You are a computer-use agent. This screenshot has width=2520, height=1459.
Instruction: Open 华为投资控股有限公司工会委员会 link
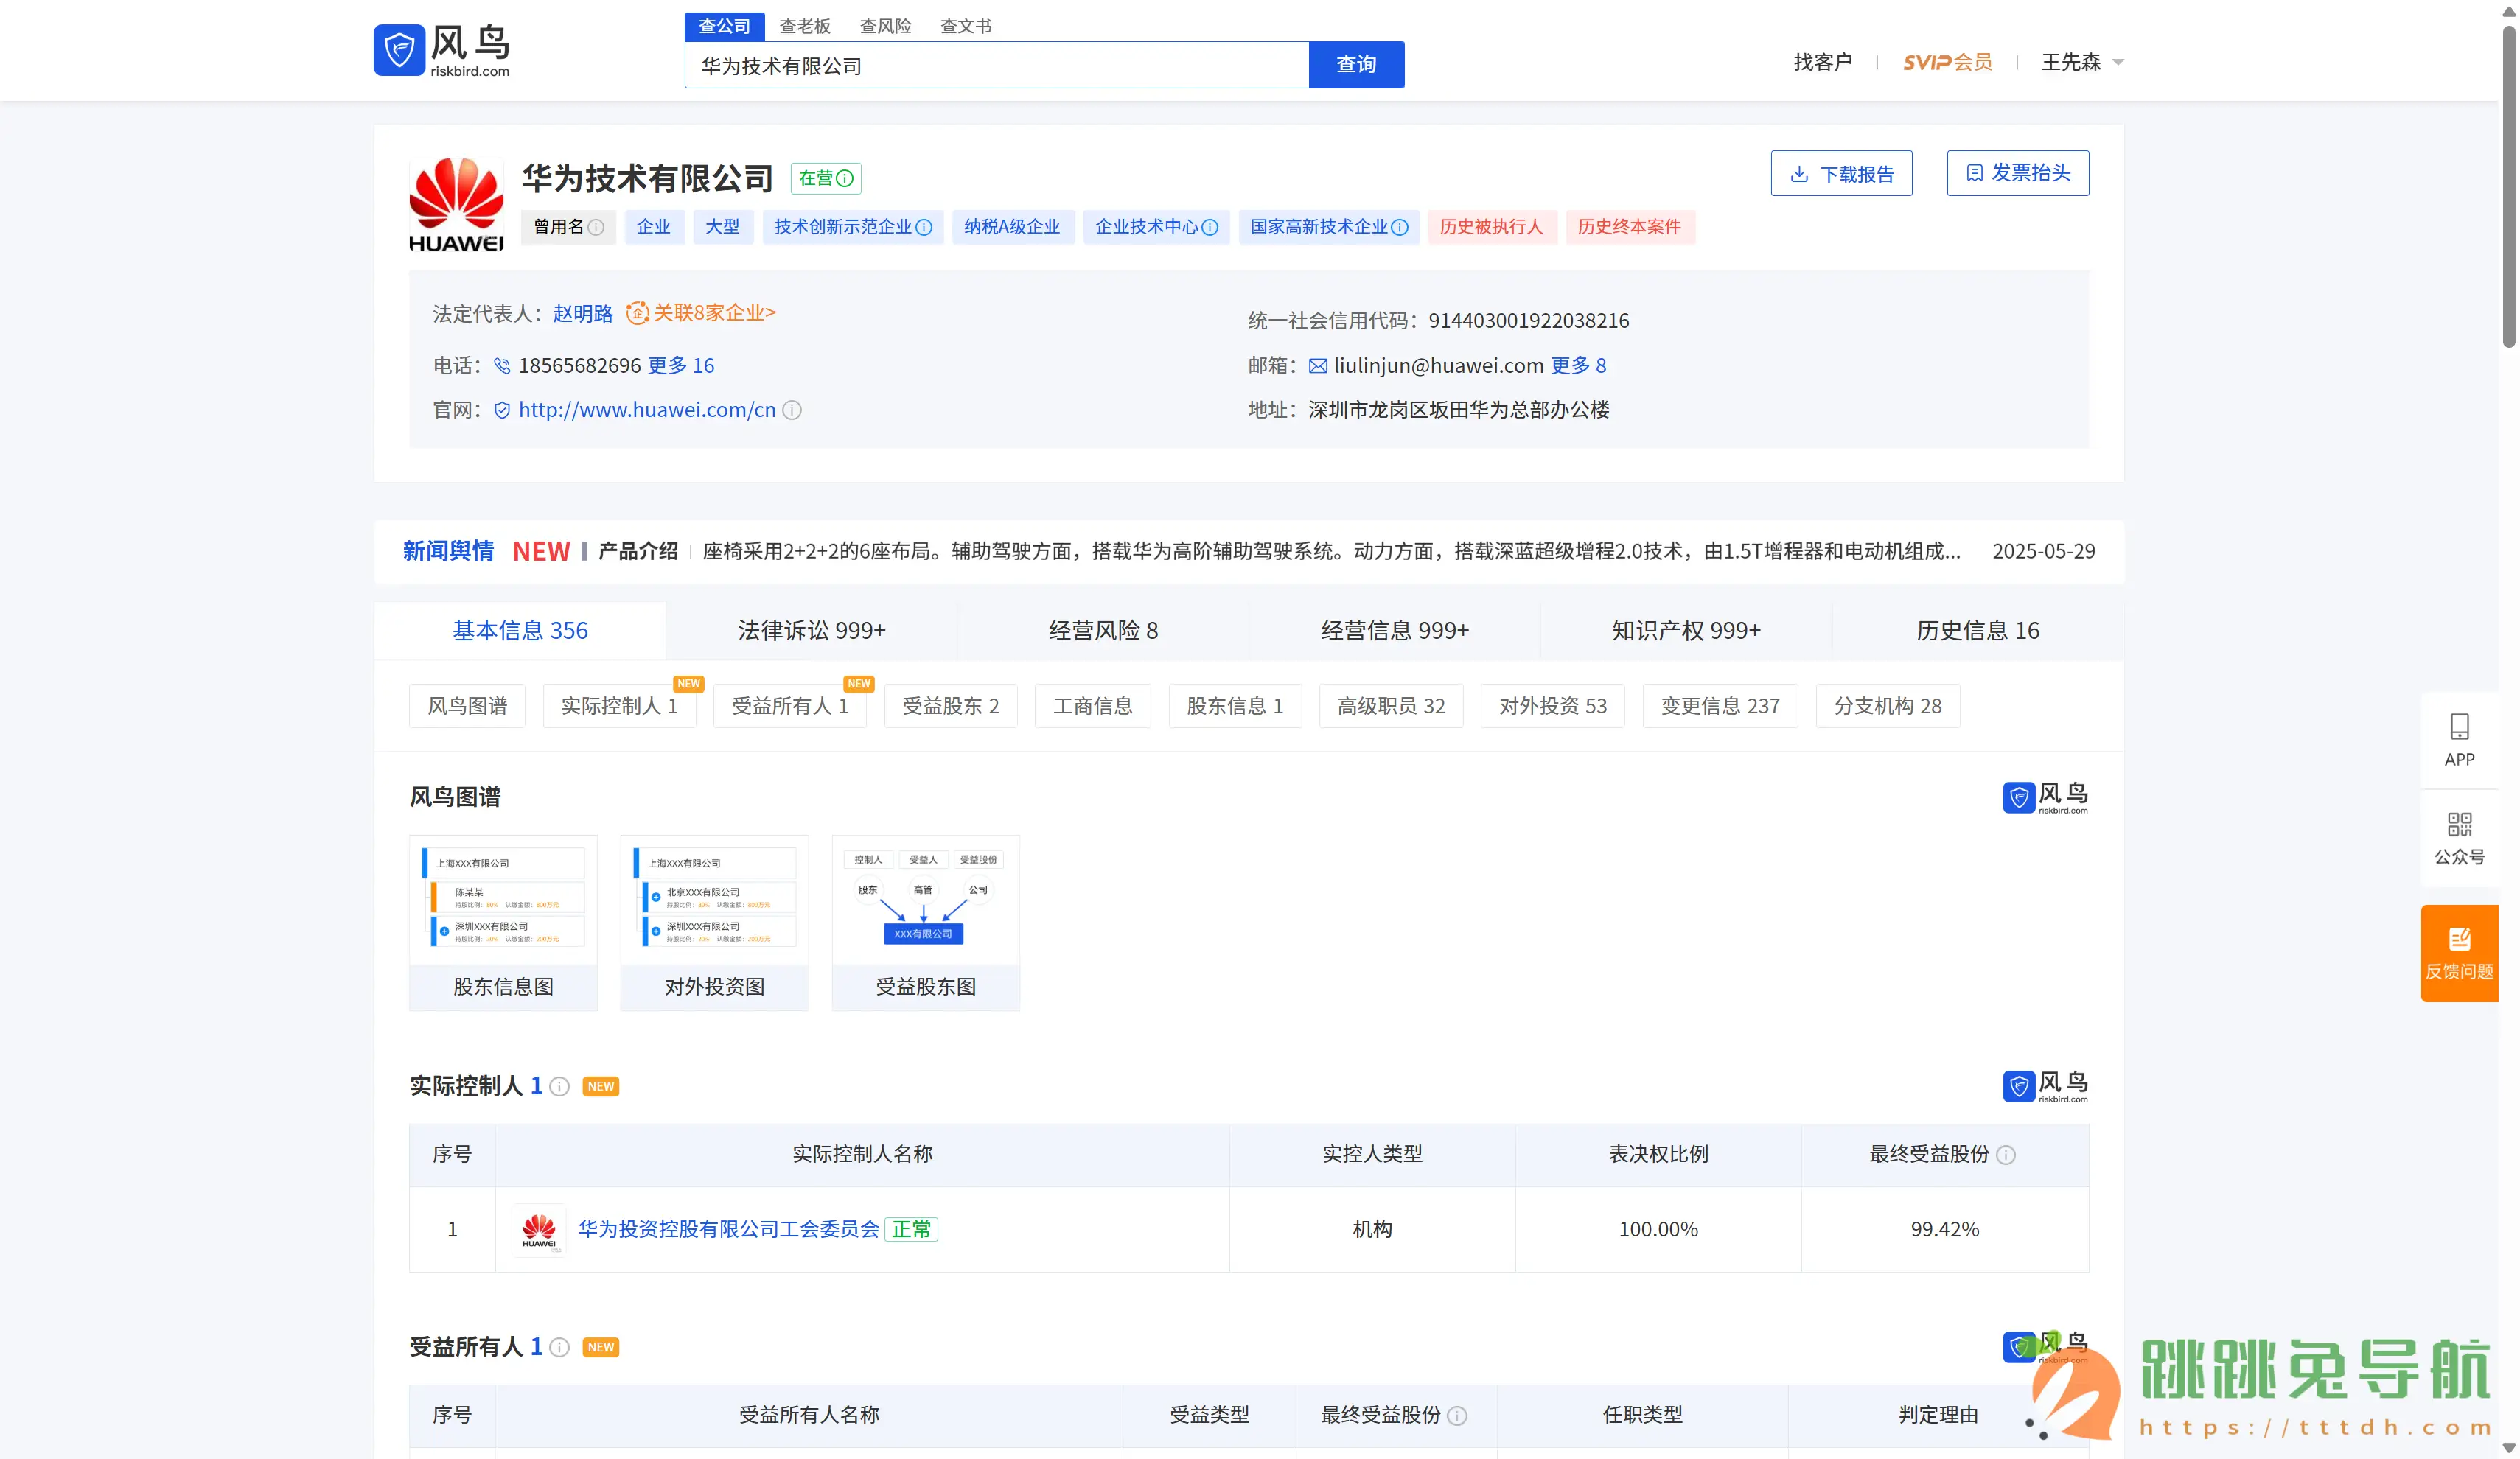coord(729,1230)
